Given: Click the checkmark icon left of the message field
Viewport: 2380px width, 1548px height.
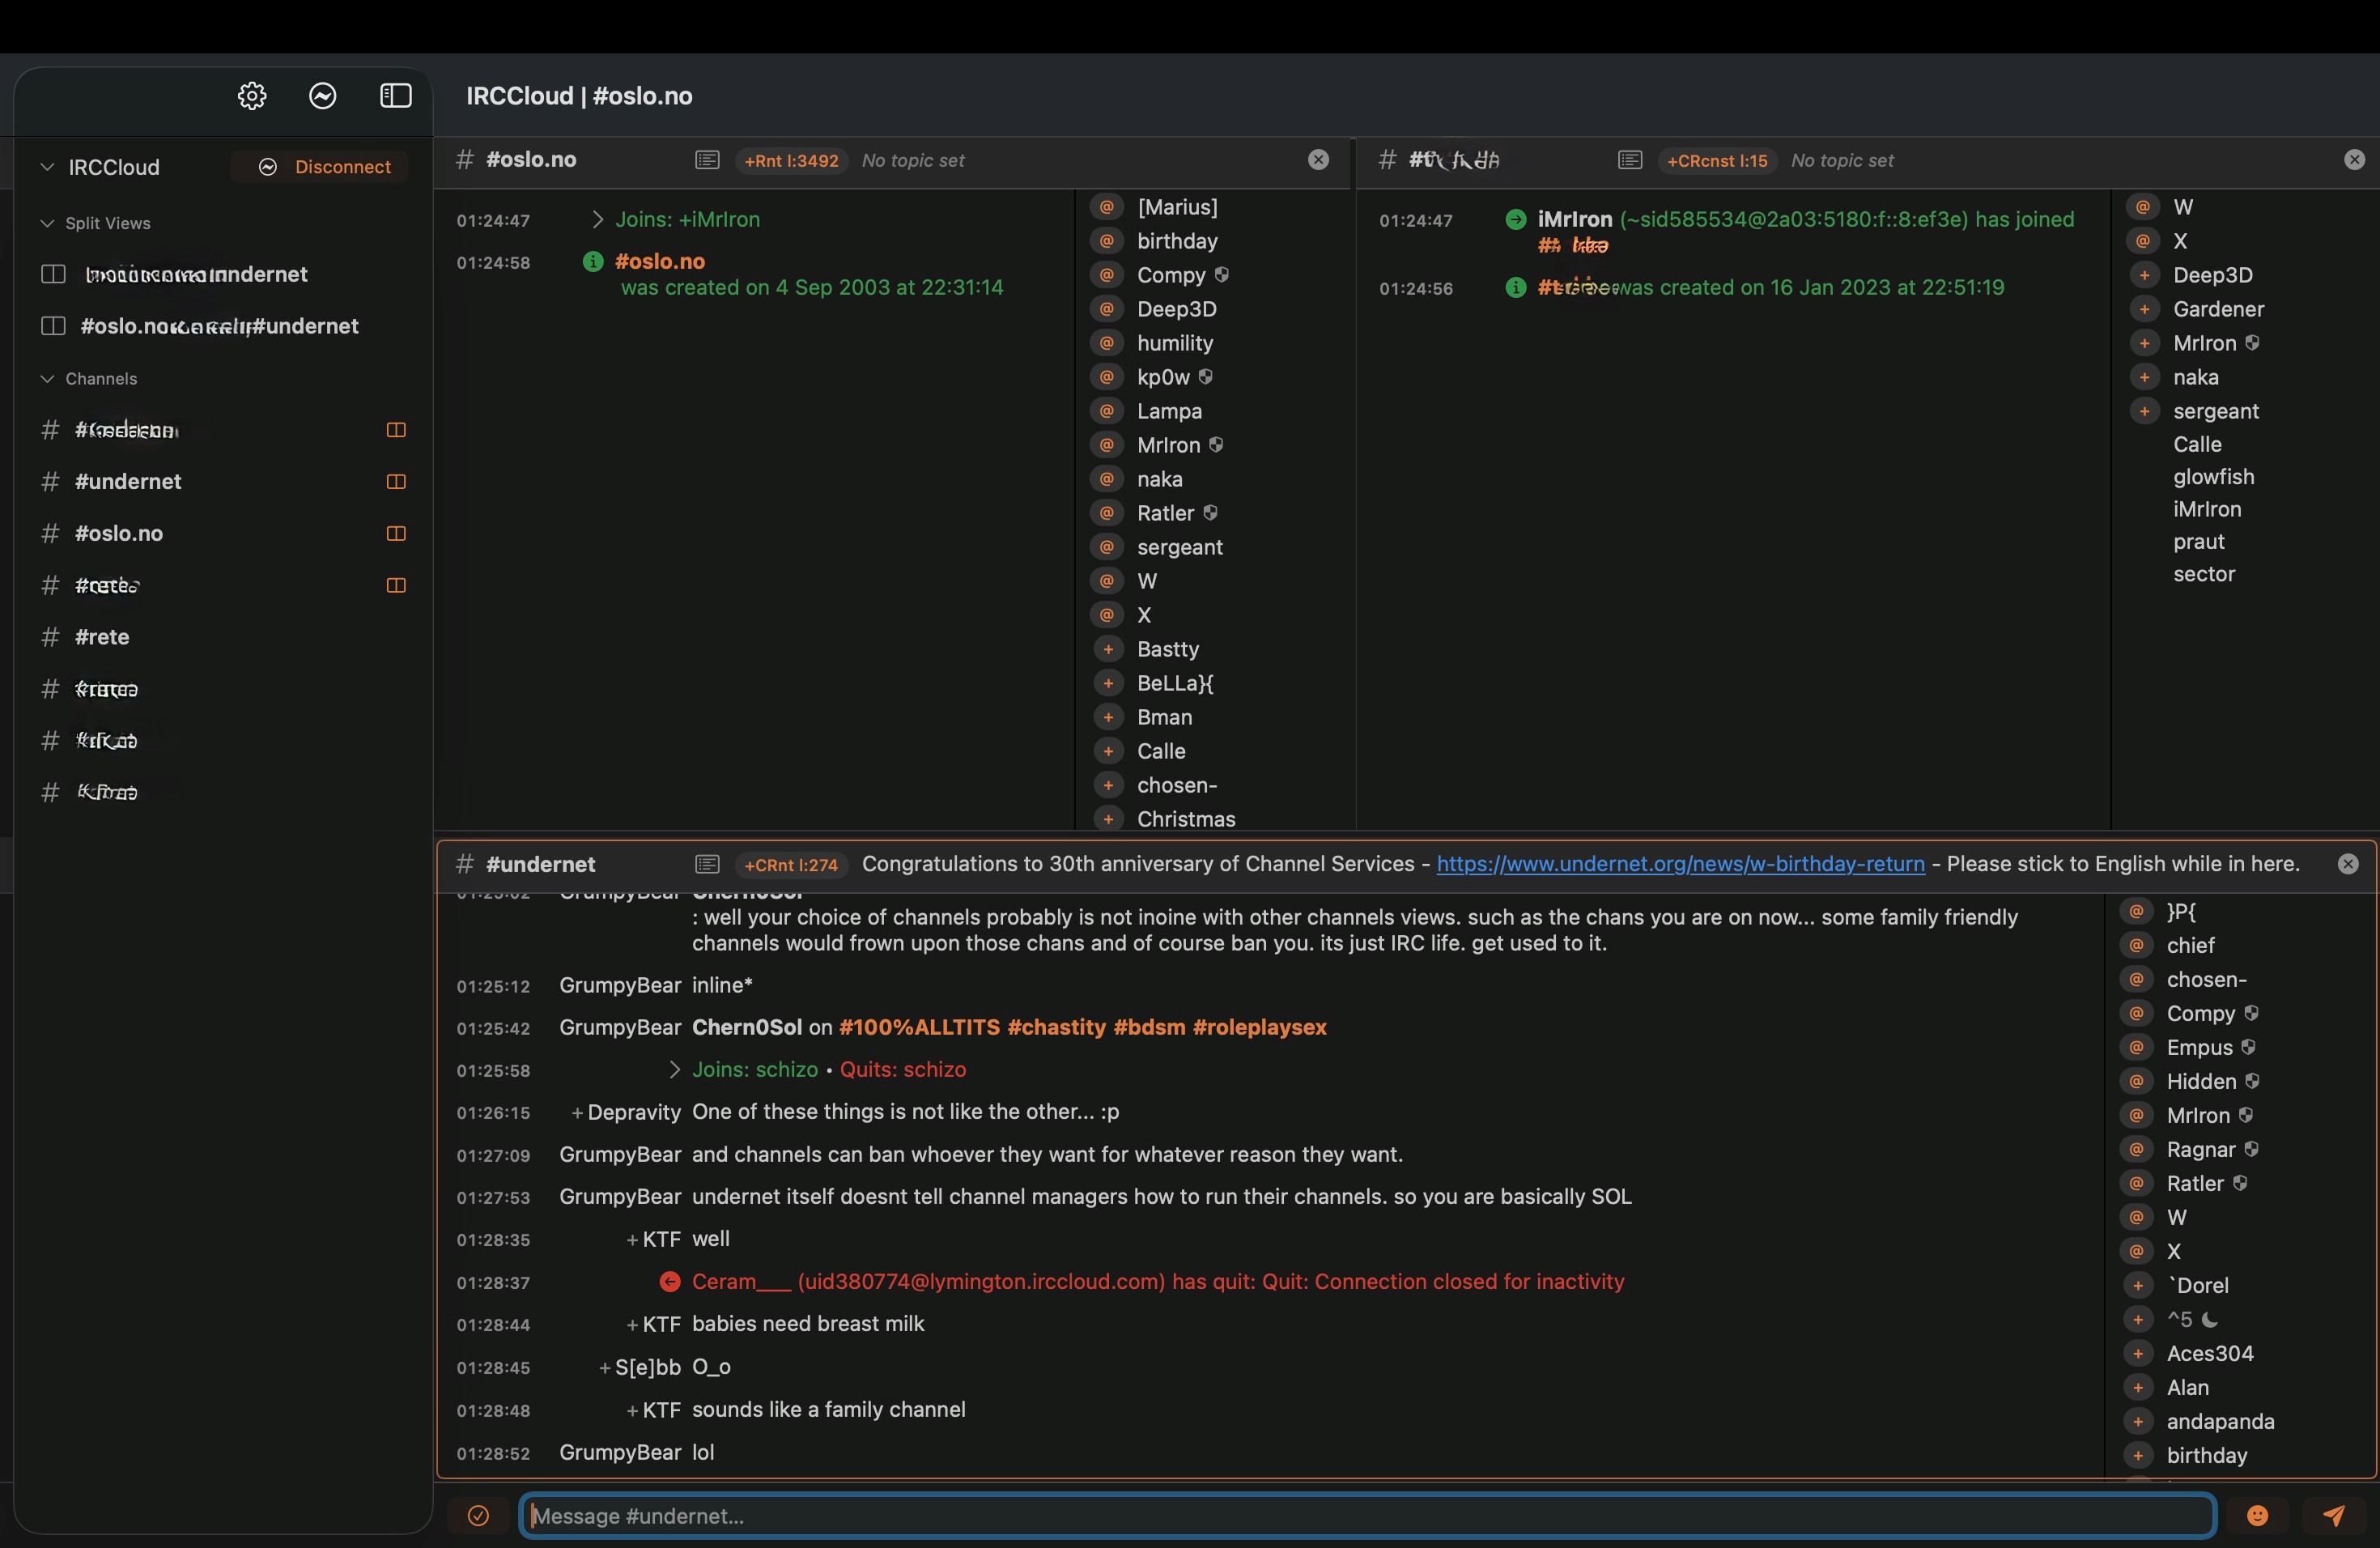Looking at the screenshot, I should pyautogui.click(x=480, y=1516).
